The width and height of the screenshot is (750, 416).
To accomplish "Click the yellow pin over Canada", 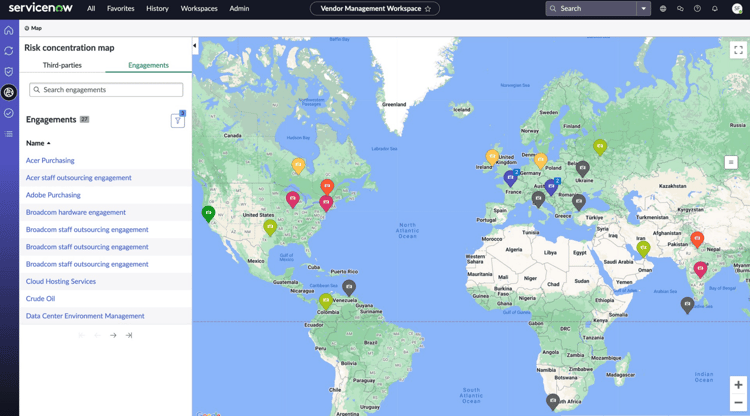I will tap(298, 166).
